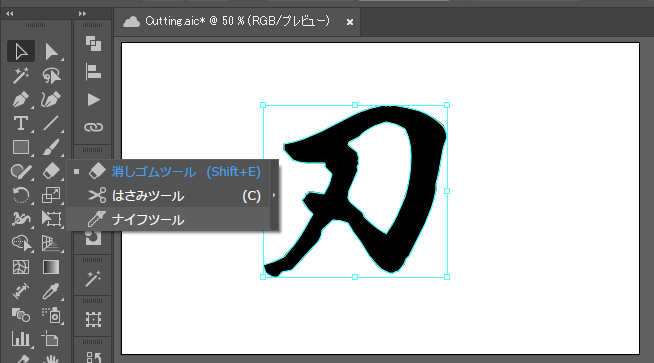Select the Selection (black arrow) tool
The height and width of the screenshot is (363, 654).
coord(21,52)
